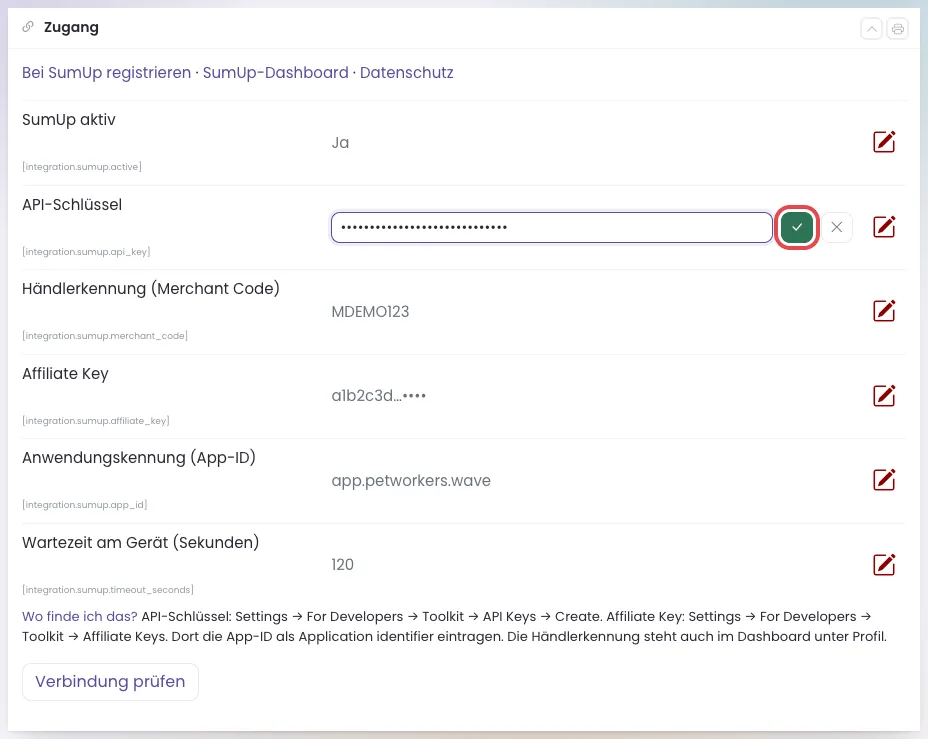The width and height of the screenshot is (928, 739).
Task: Click the 120 timeout value
Action: [x=342, y=564]
